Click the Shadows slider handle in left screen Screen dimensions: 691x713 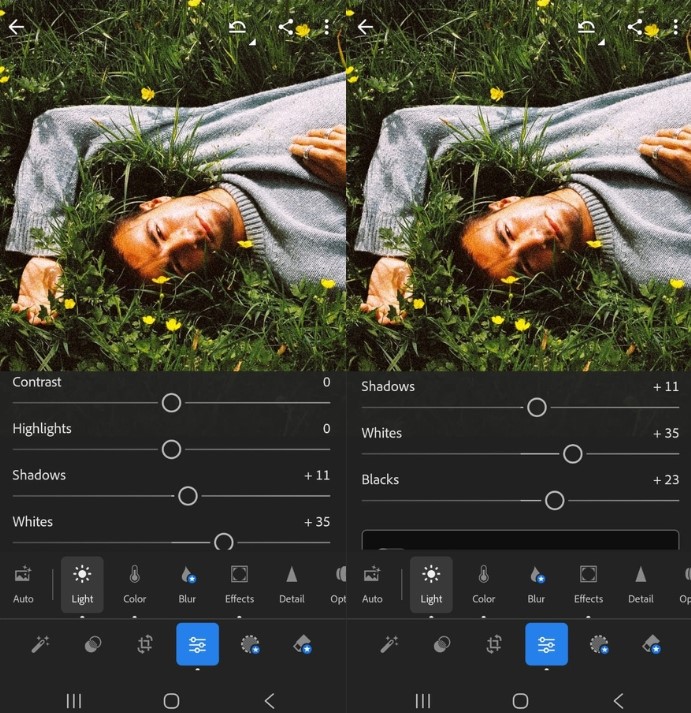click(188, 496)
